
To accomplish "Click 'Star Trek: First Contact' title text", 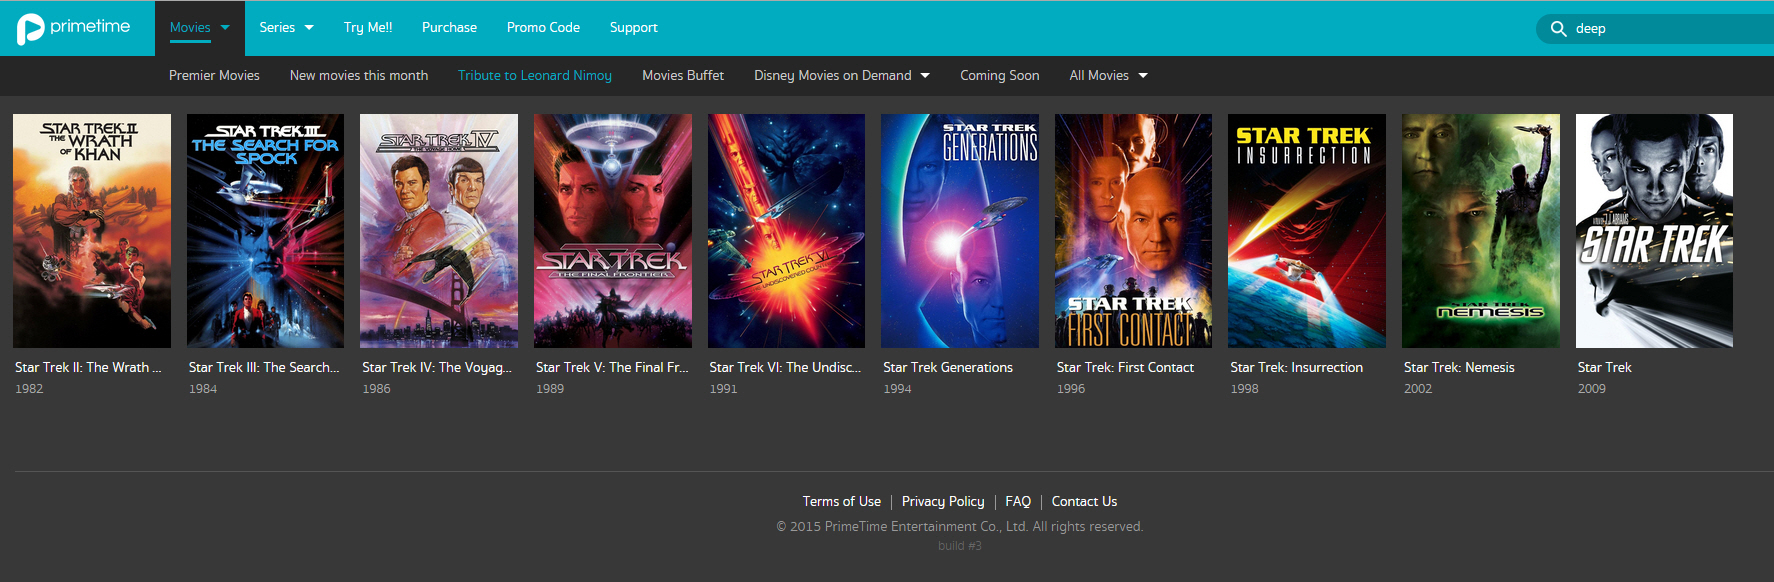I will (1125, 368).
